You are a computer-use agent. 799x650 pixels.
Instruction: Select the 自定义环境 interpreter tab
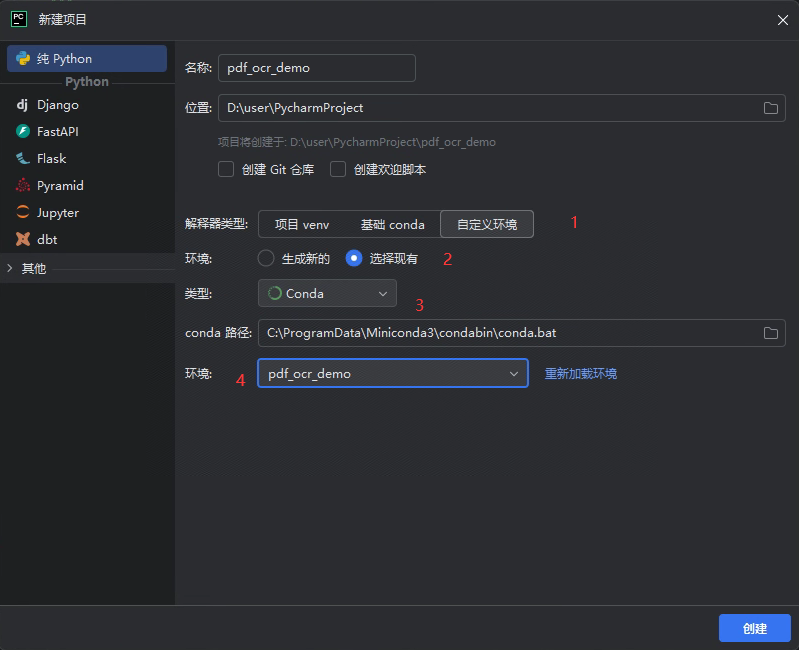[x=487, y=224]
